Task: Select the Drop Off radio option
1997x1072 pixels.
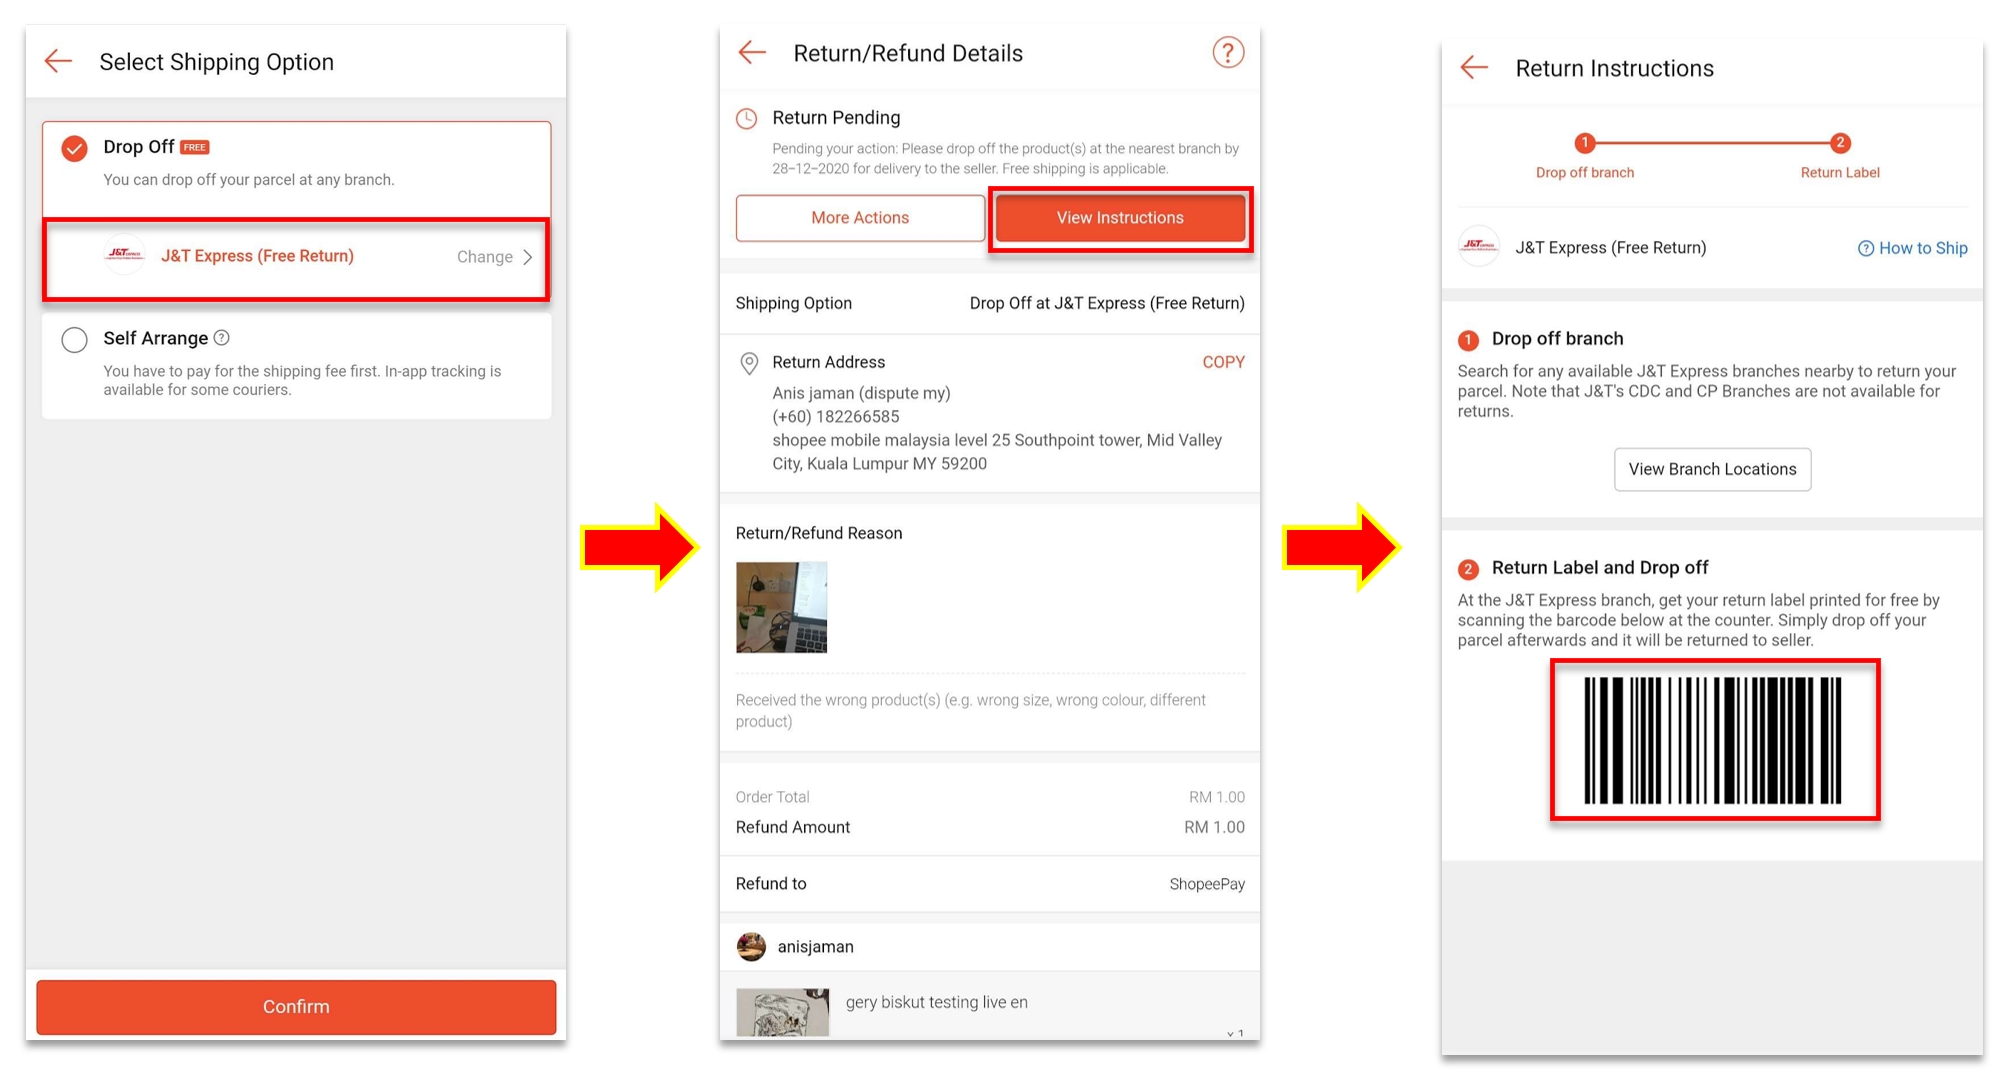Action: 75,148
